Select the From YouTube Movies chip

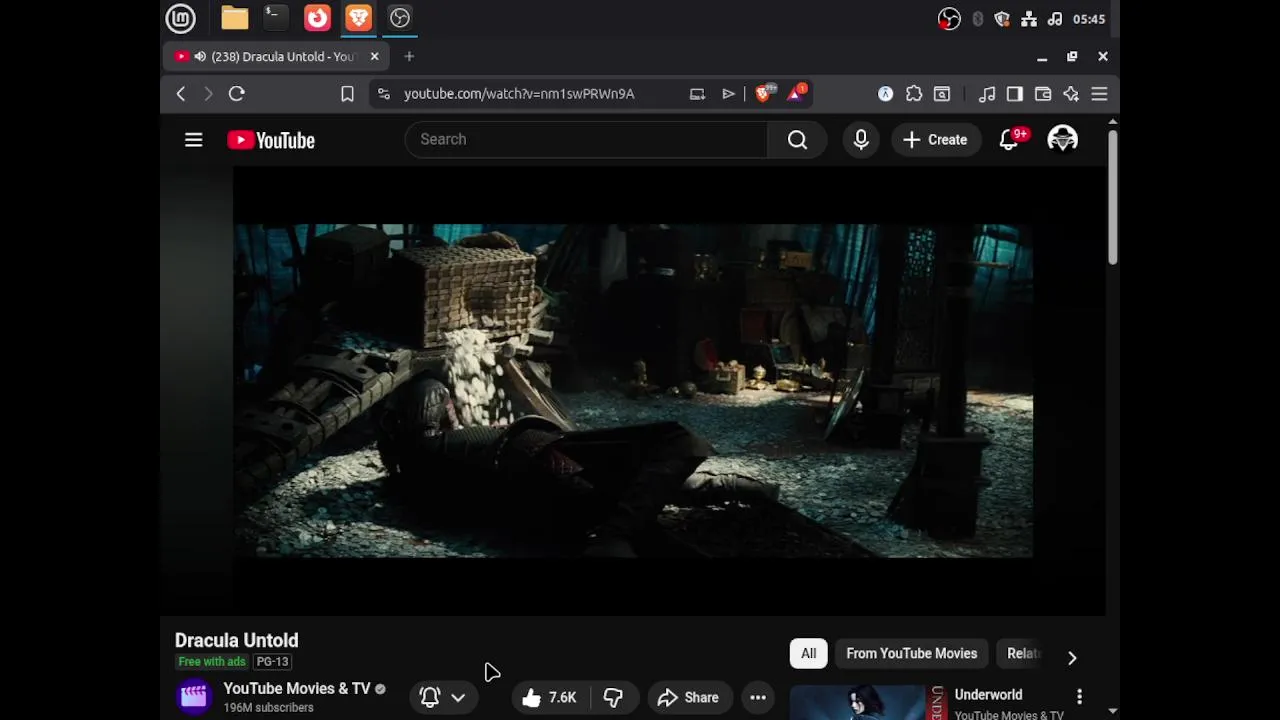[x=912, y=654]
